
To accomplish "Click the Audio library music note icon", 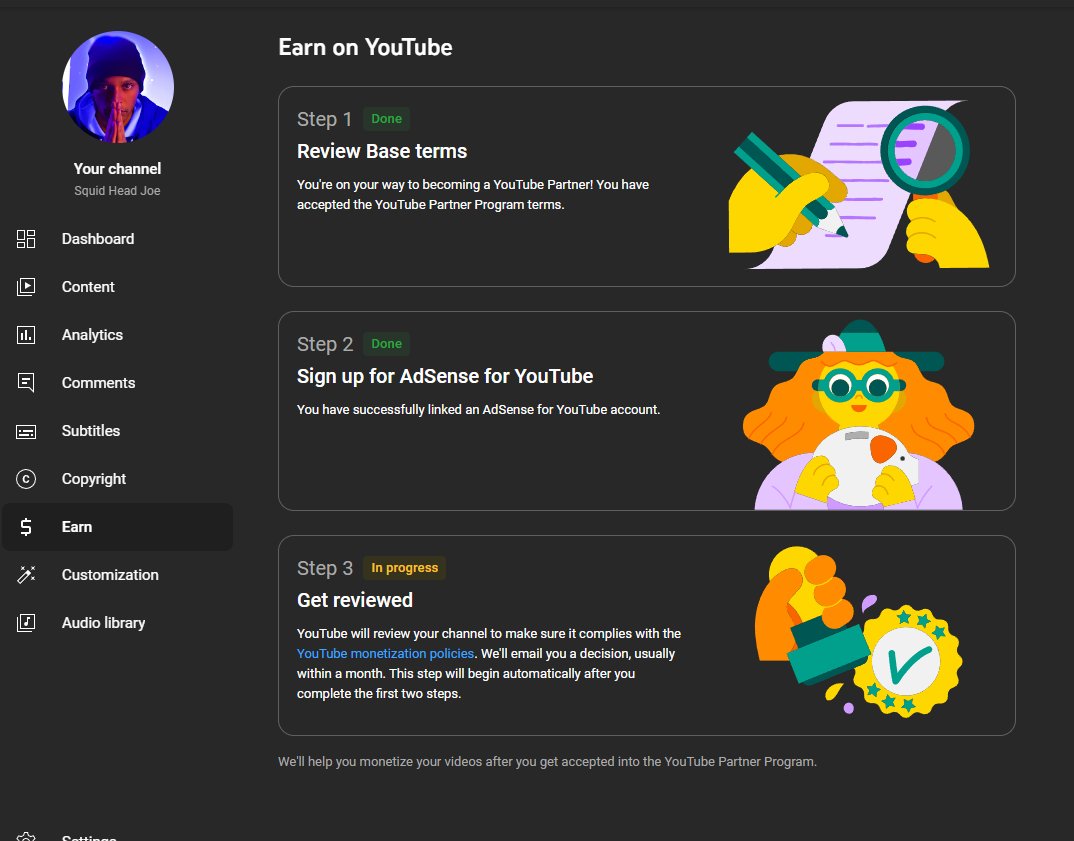I will [x=26, y=623].
